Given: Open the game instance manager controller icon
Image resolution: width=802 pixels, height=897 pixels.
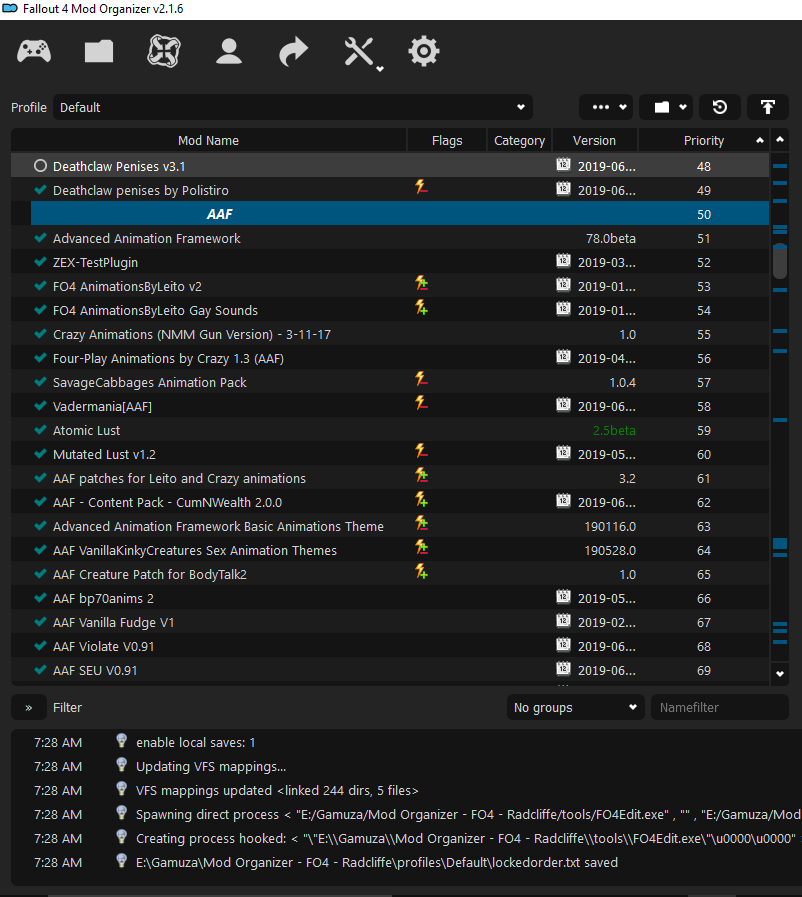Looking at the screenshot, I should [34, 51].
